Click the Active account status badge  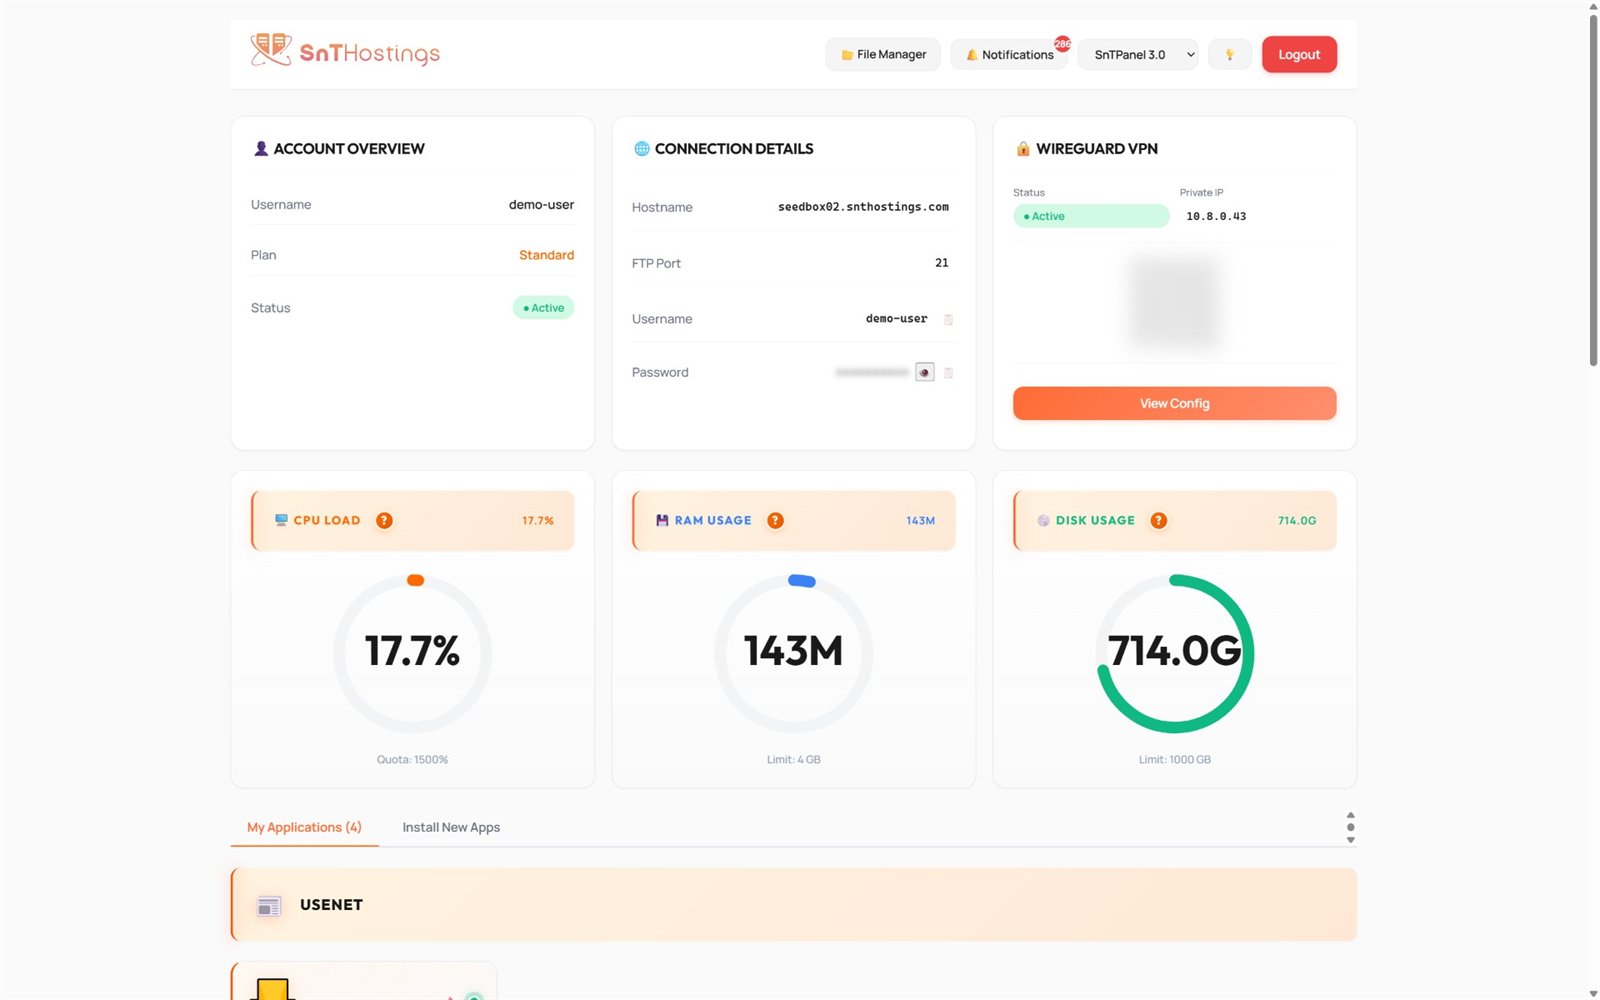point(543,308)
